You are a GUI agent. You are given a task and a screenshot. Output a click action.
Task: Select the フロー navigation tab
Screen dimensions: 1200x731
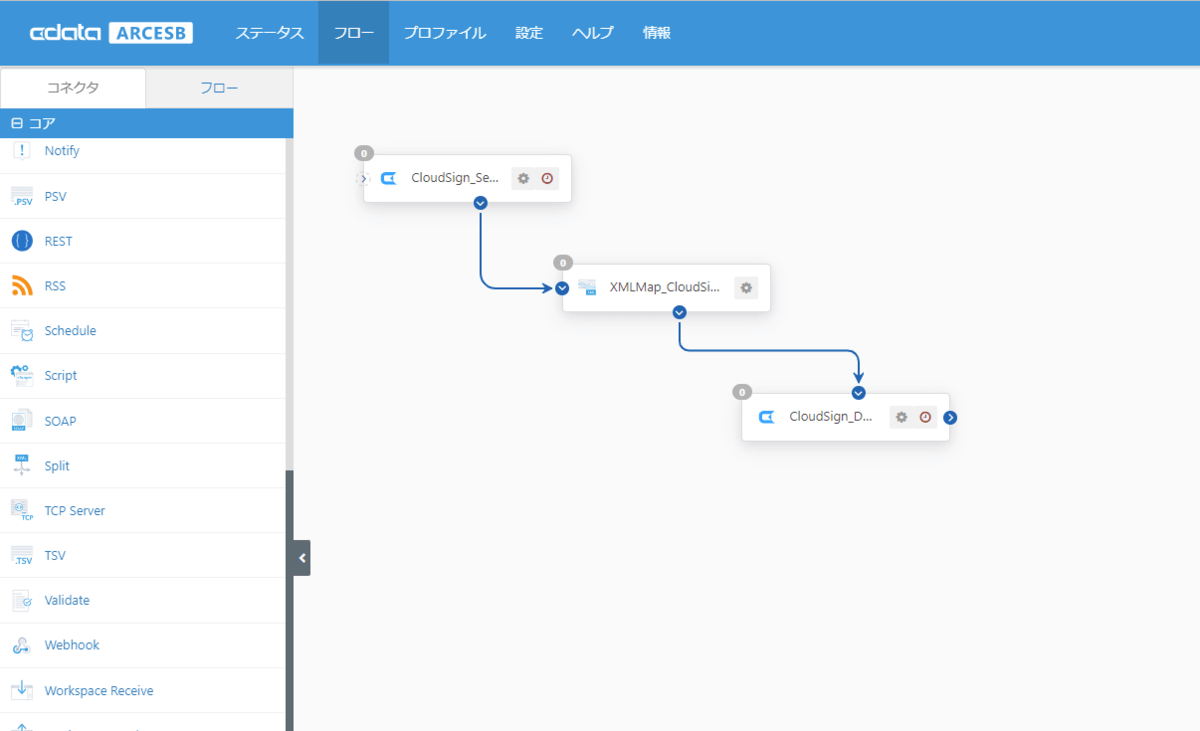point(353,33)
